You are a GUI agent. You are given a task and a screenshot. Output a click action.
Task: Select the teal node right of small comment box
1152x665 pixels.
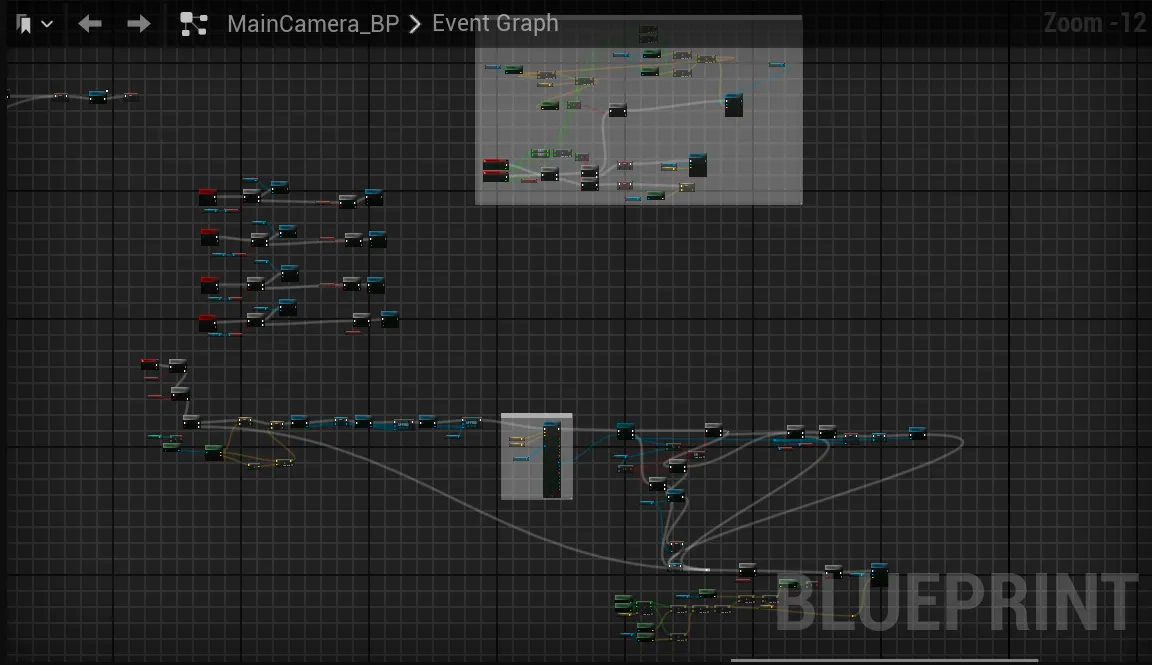(625, 431)
